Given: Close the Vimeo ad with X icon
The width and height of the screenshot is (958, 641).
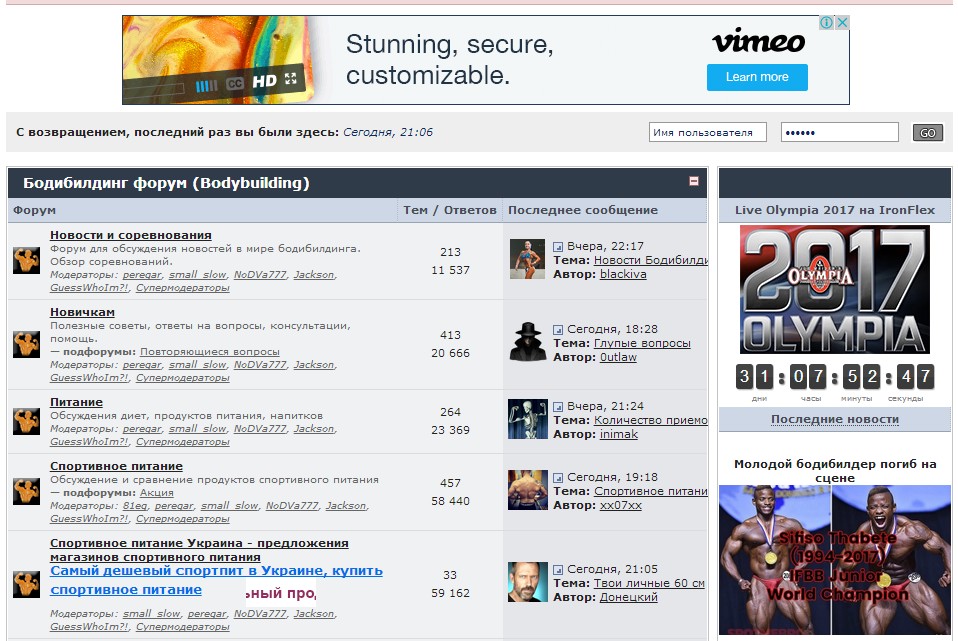Looking at the screenshot, I should pyautogui.click(x=842, y=23).
